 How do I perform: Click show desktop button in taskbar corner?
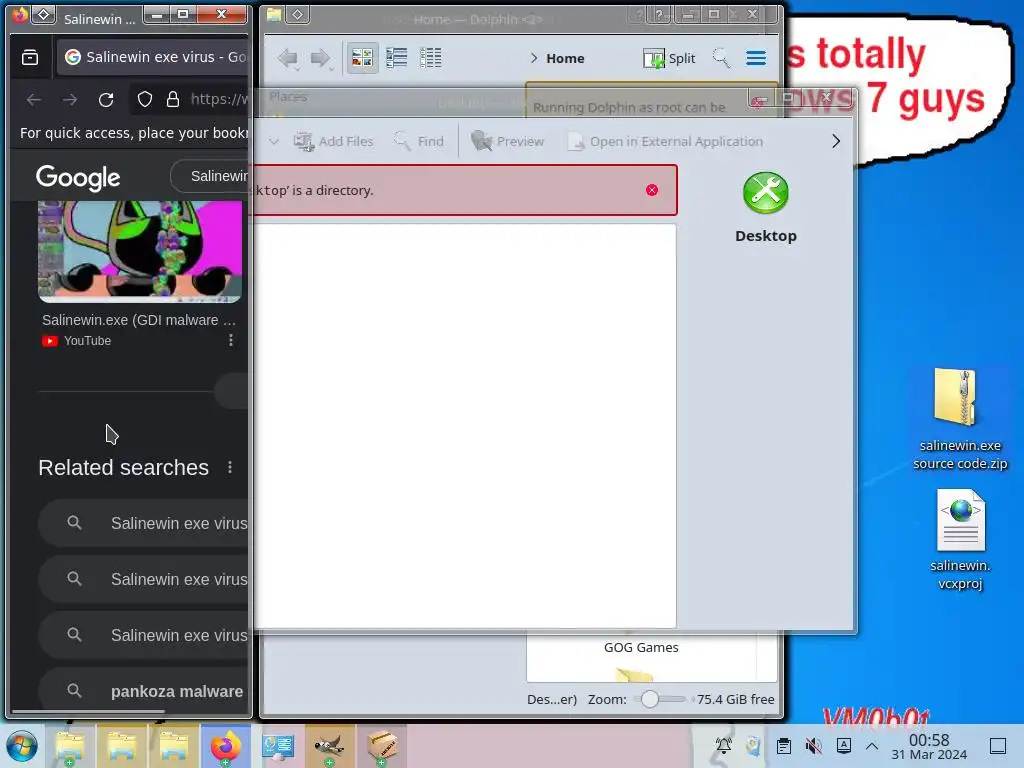(998, 746)
